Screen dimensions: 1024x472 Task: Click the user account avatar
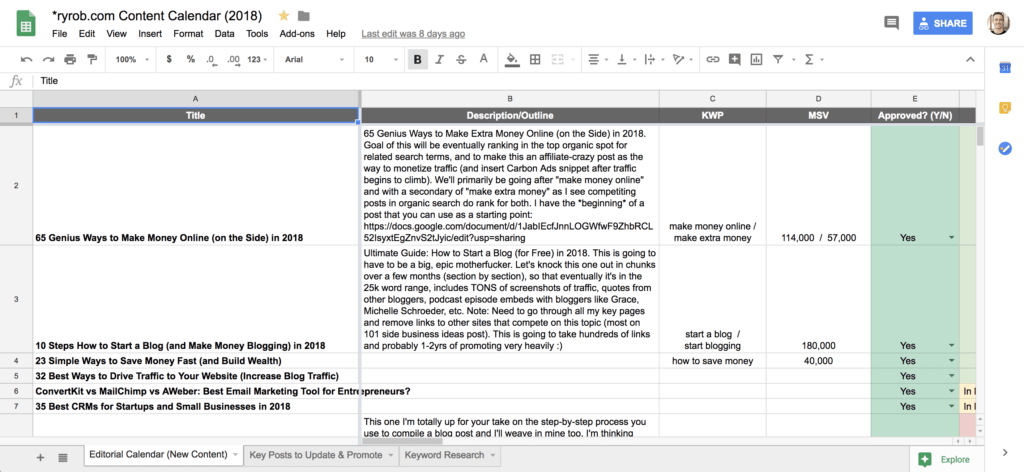tap(998, 24)
